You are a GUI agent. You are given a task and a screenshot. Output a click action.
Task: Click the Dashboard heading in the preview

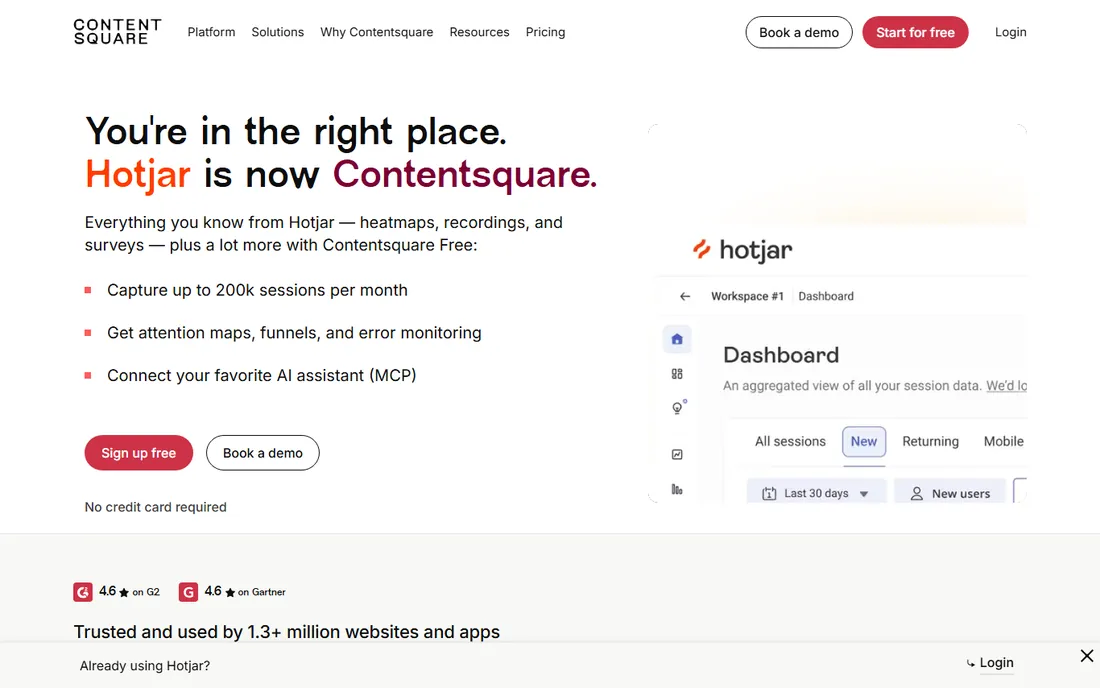pyautogui.click(x=781, y=355)
